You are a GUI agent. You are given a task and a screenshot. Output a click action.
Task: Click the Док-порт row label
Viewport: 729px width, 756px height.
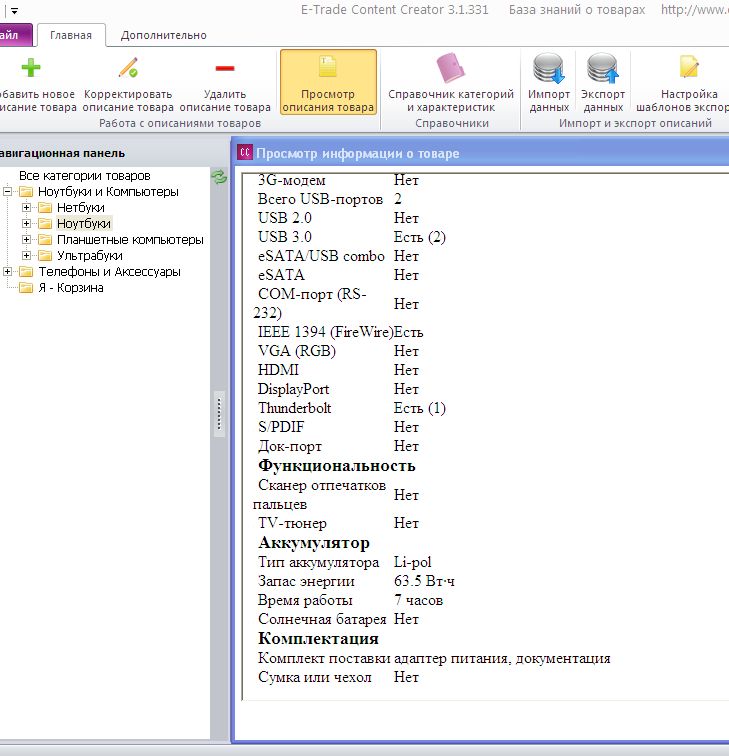[290, 446]
